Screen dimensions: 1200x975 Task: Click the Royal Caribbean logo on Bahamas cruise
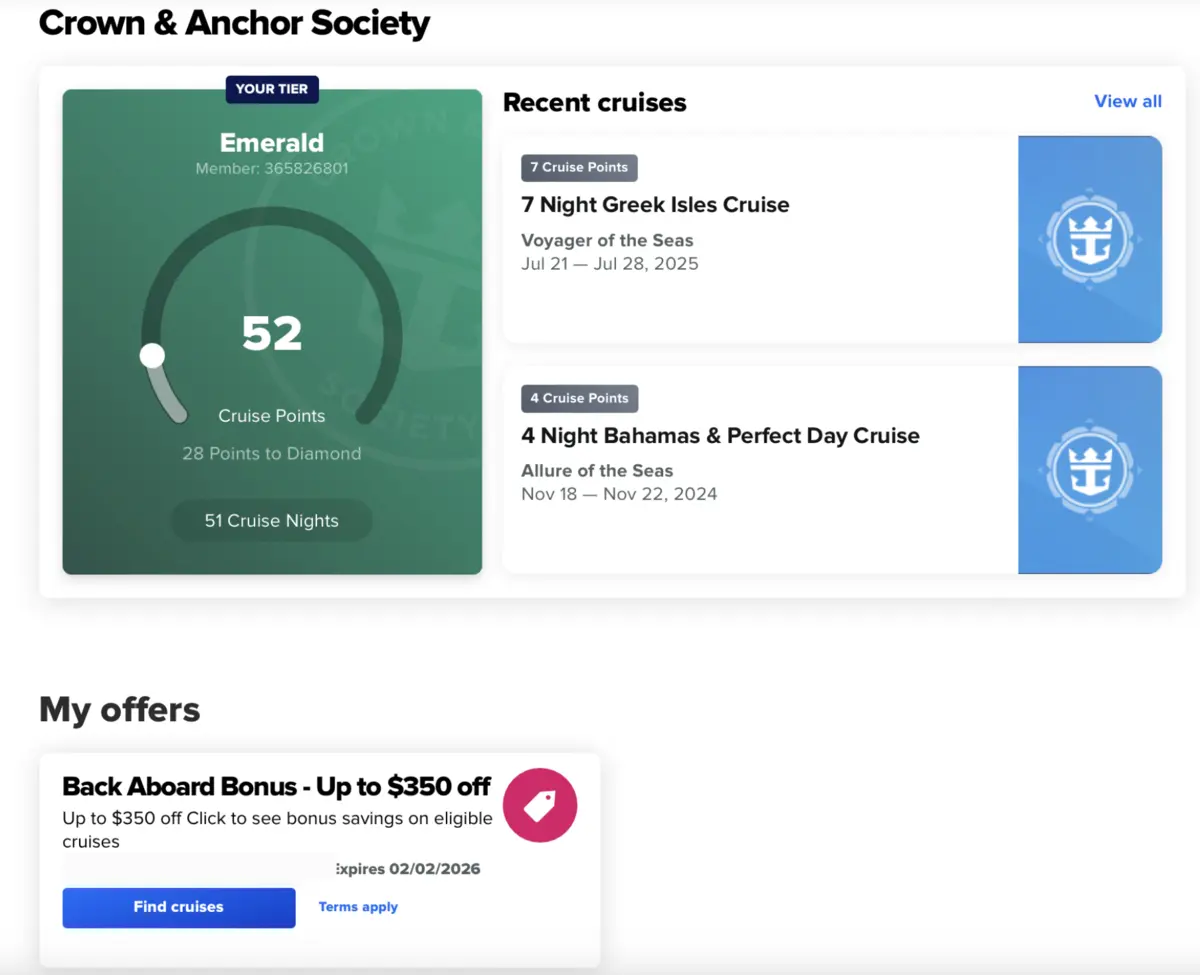[x=1090, y=470]
